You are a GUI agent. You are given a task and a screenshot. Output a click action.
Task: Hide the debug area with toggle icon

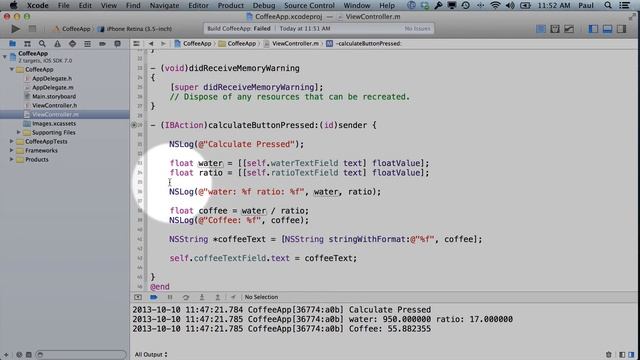138,297
